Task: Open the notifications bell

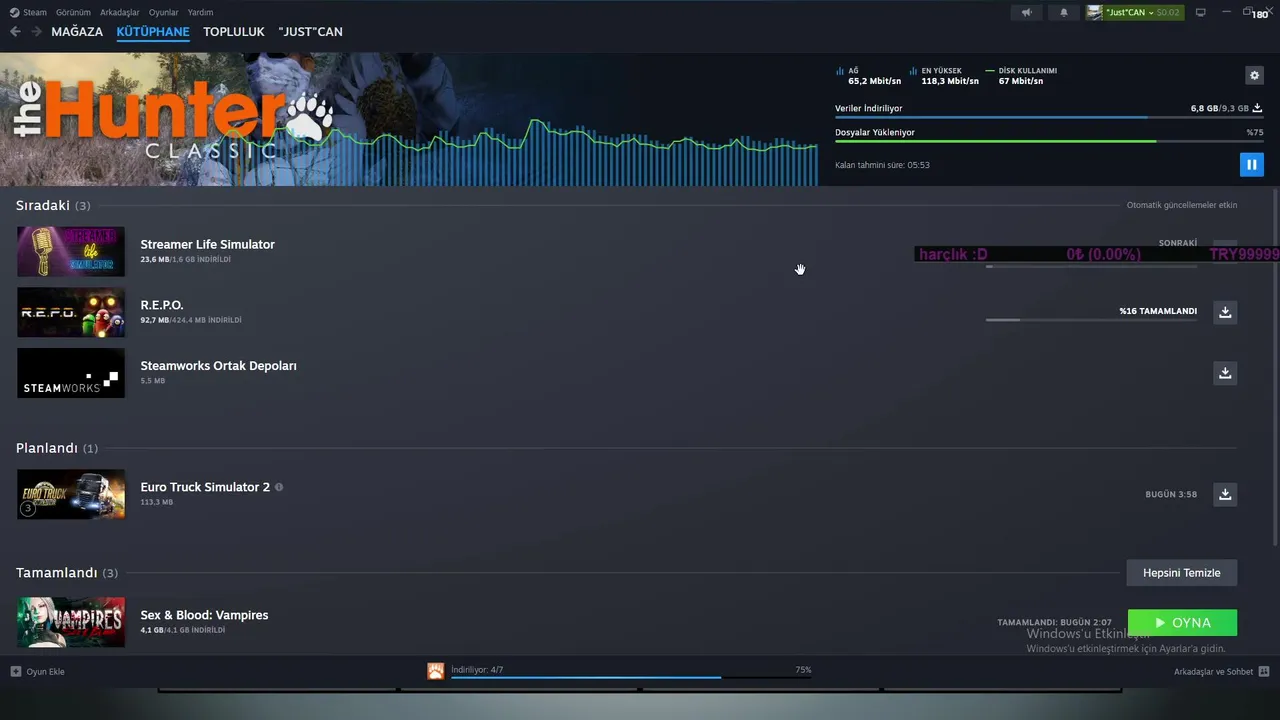Action: coord(1063,12)
